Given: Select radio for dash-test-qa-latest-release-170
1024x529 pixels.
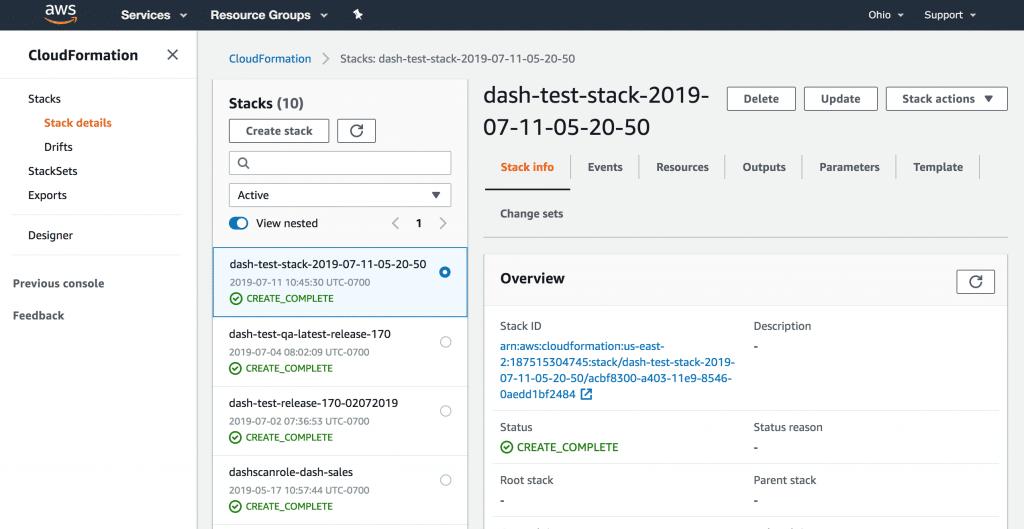Looking at the screenshot, I should (445, 342).
